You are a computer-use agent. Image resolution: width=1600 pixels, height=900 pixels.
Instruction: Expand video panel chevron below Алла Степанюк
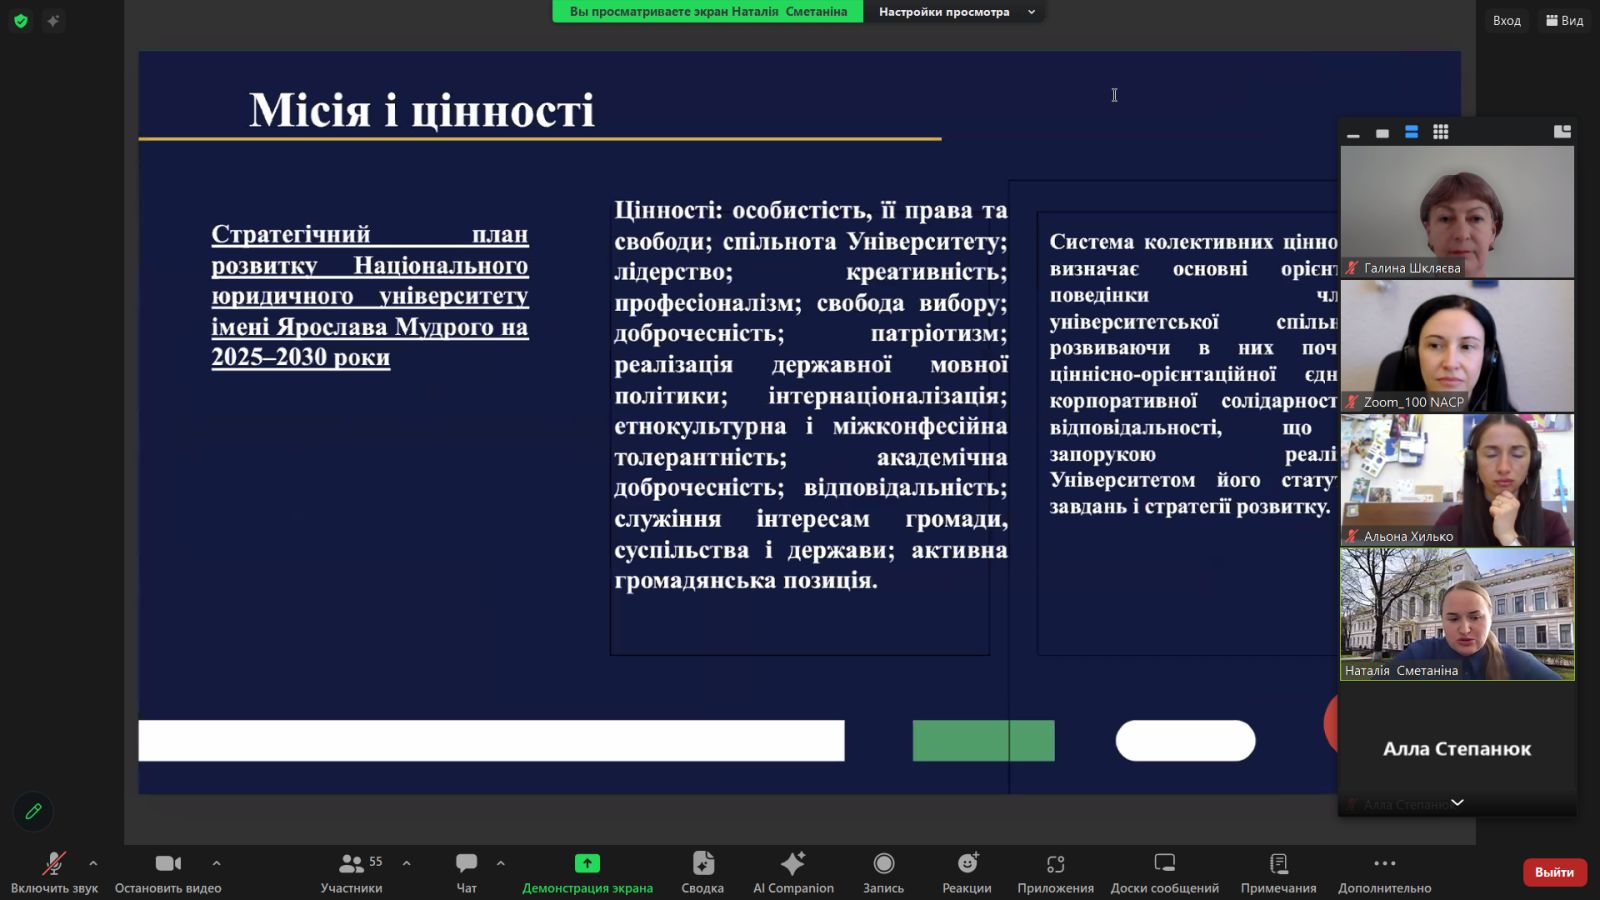(x=1457, y=802)
